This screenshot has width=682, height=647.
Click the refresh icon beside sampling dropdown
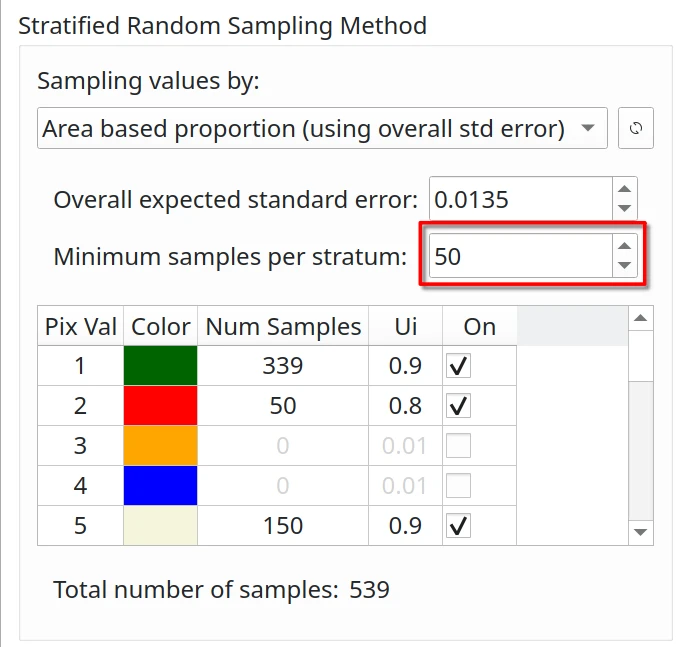[x=636, y=129]
